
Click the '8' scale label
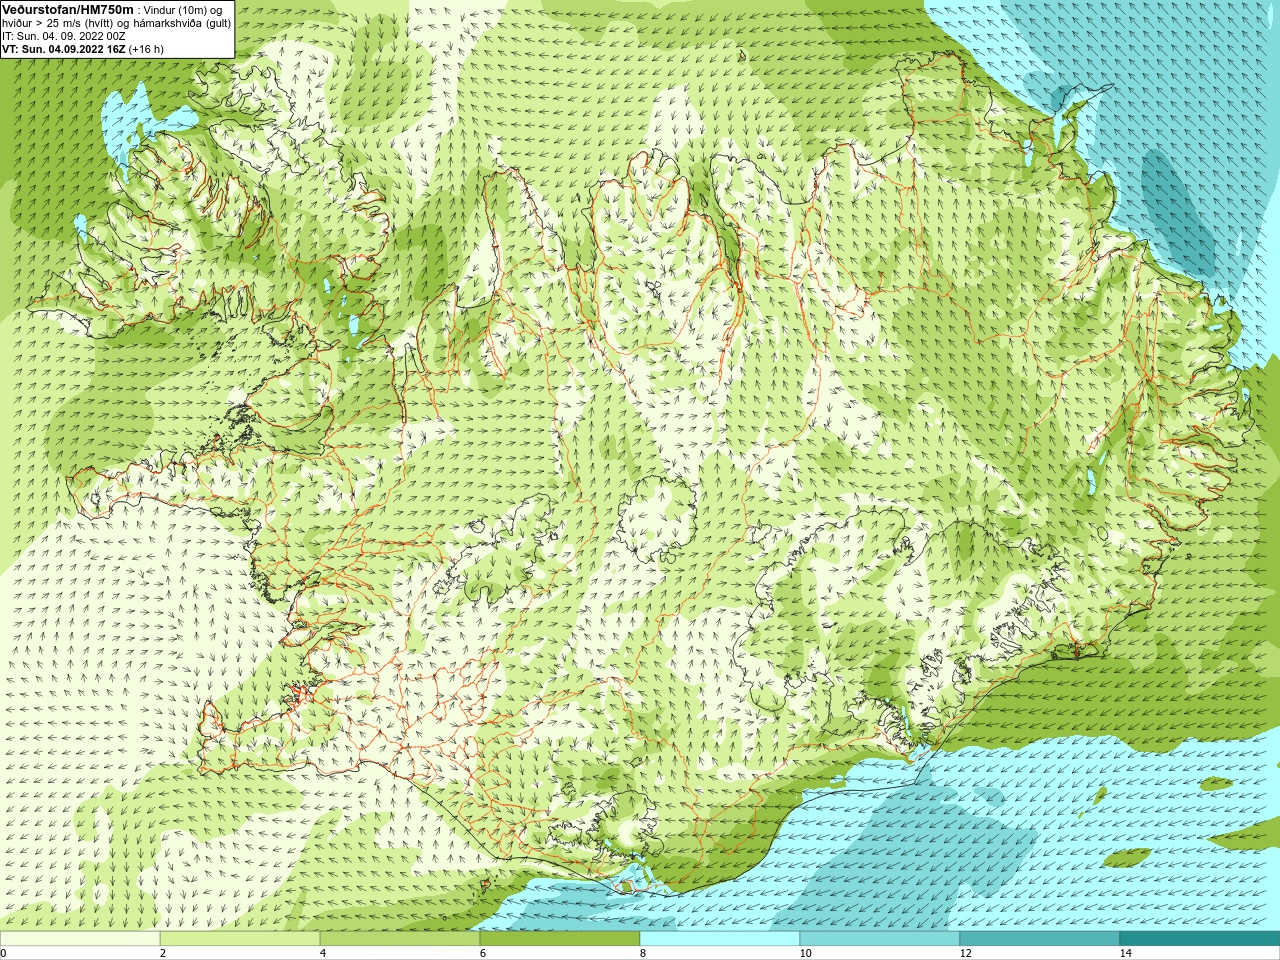coord(643,953)
